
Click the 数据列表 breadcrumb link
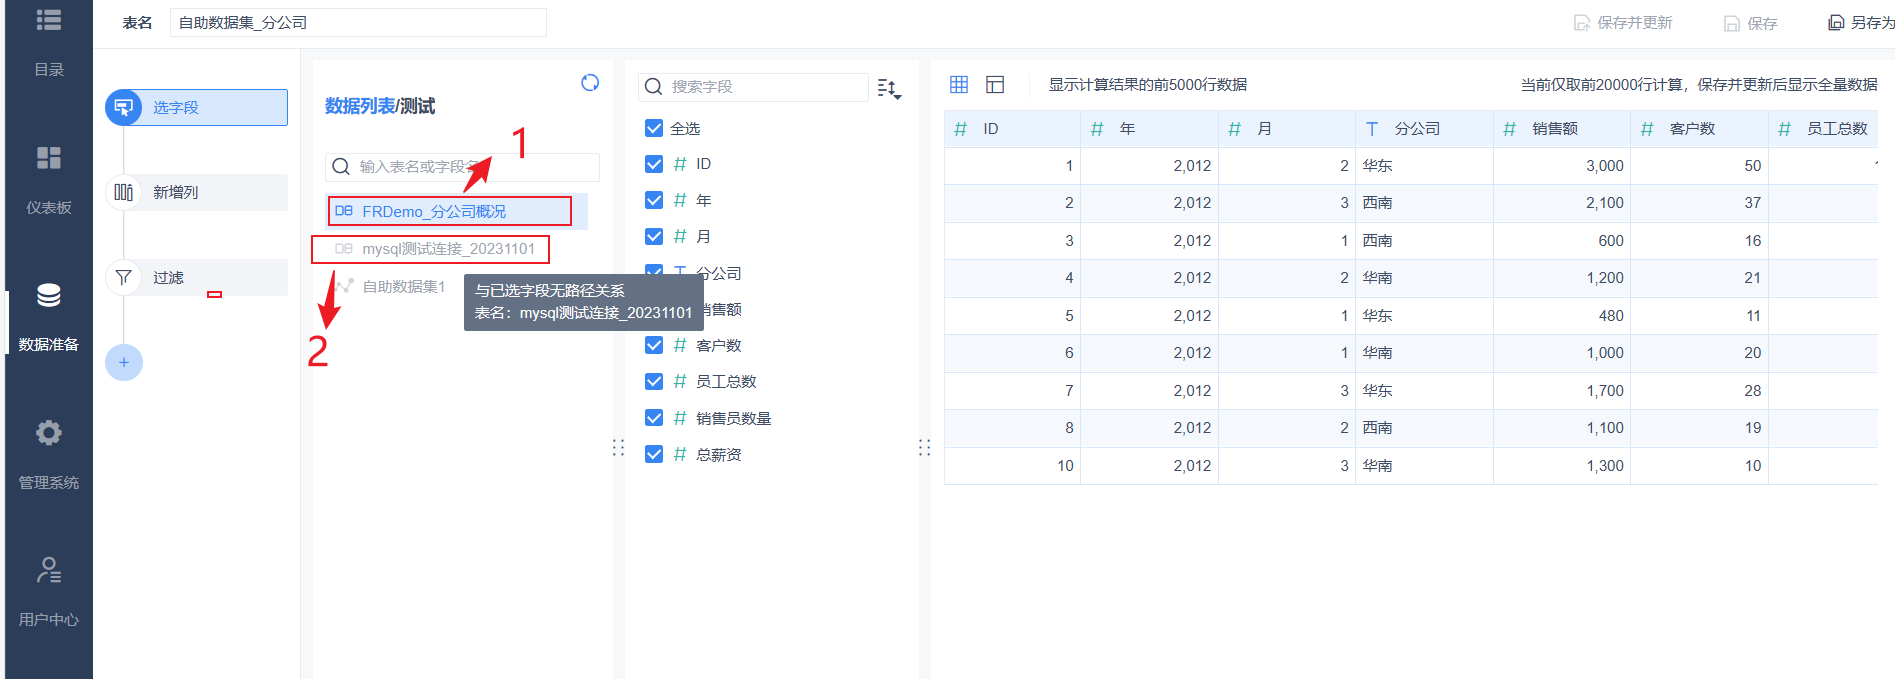[x=359, y=106]
